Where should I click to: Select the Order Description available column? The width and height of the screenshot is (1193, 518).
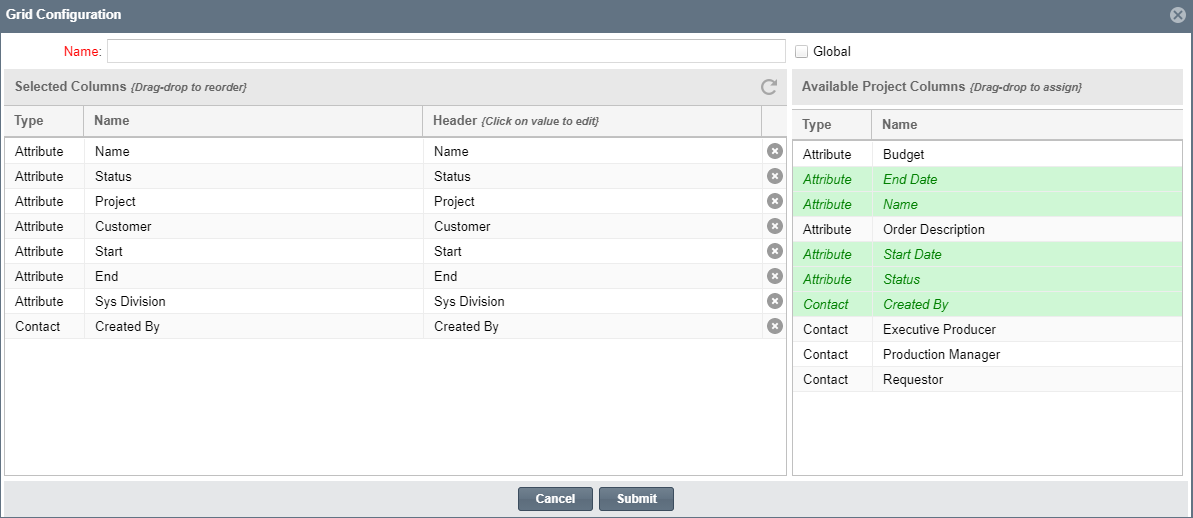click(988, 230)
